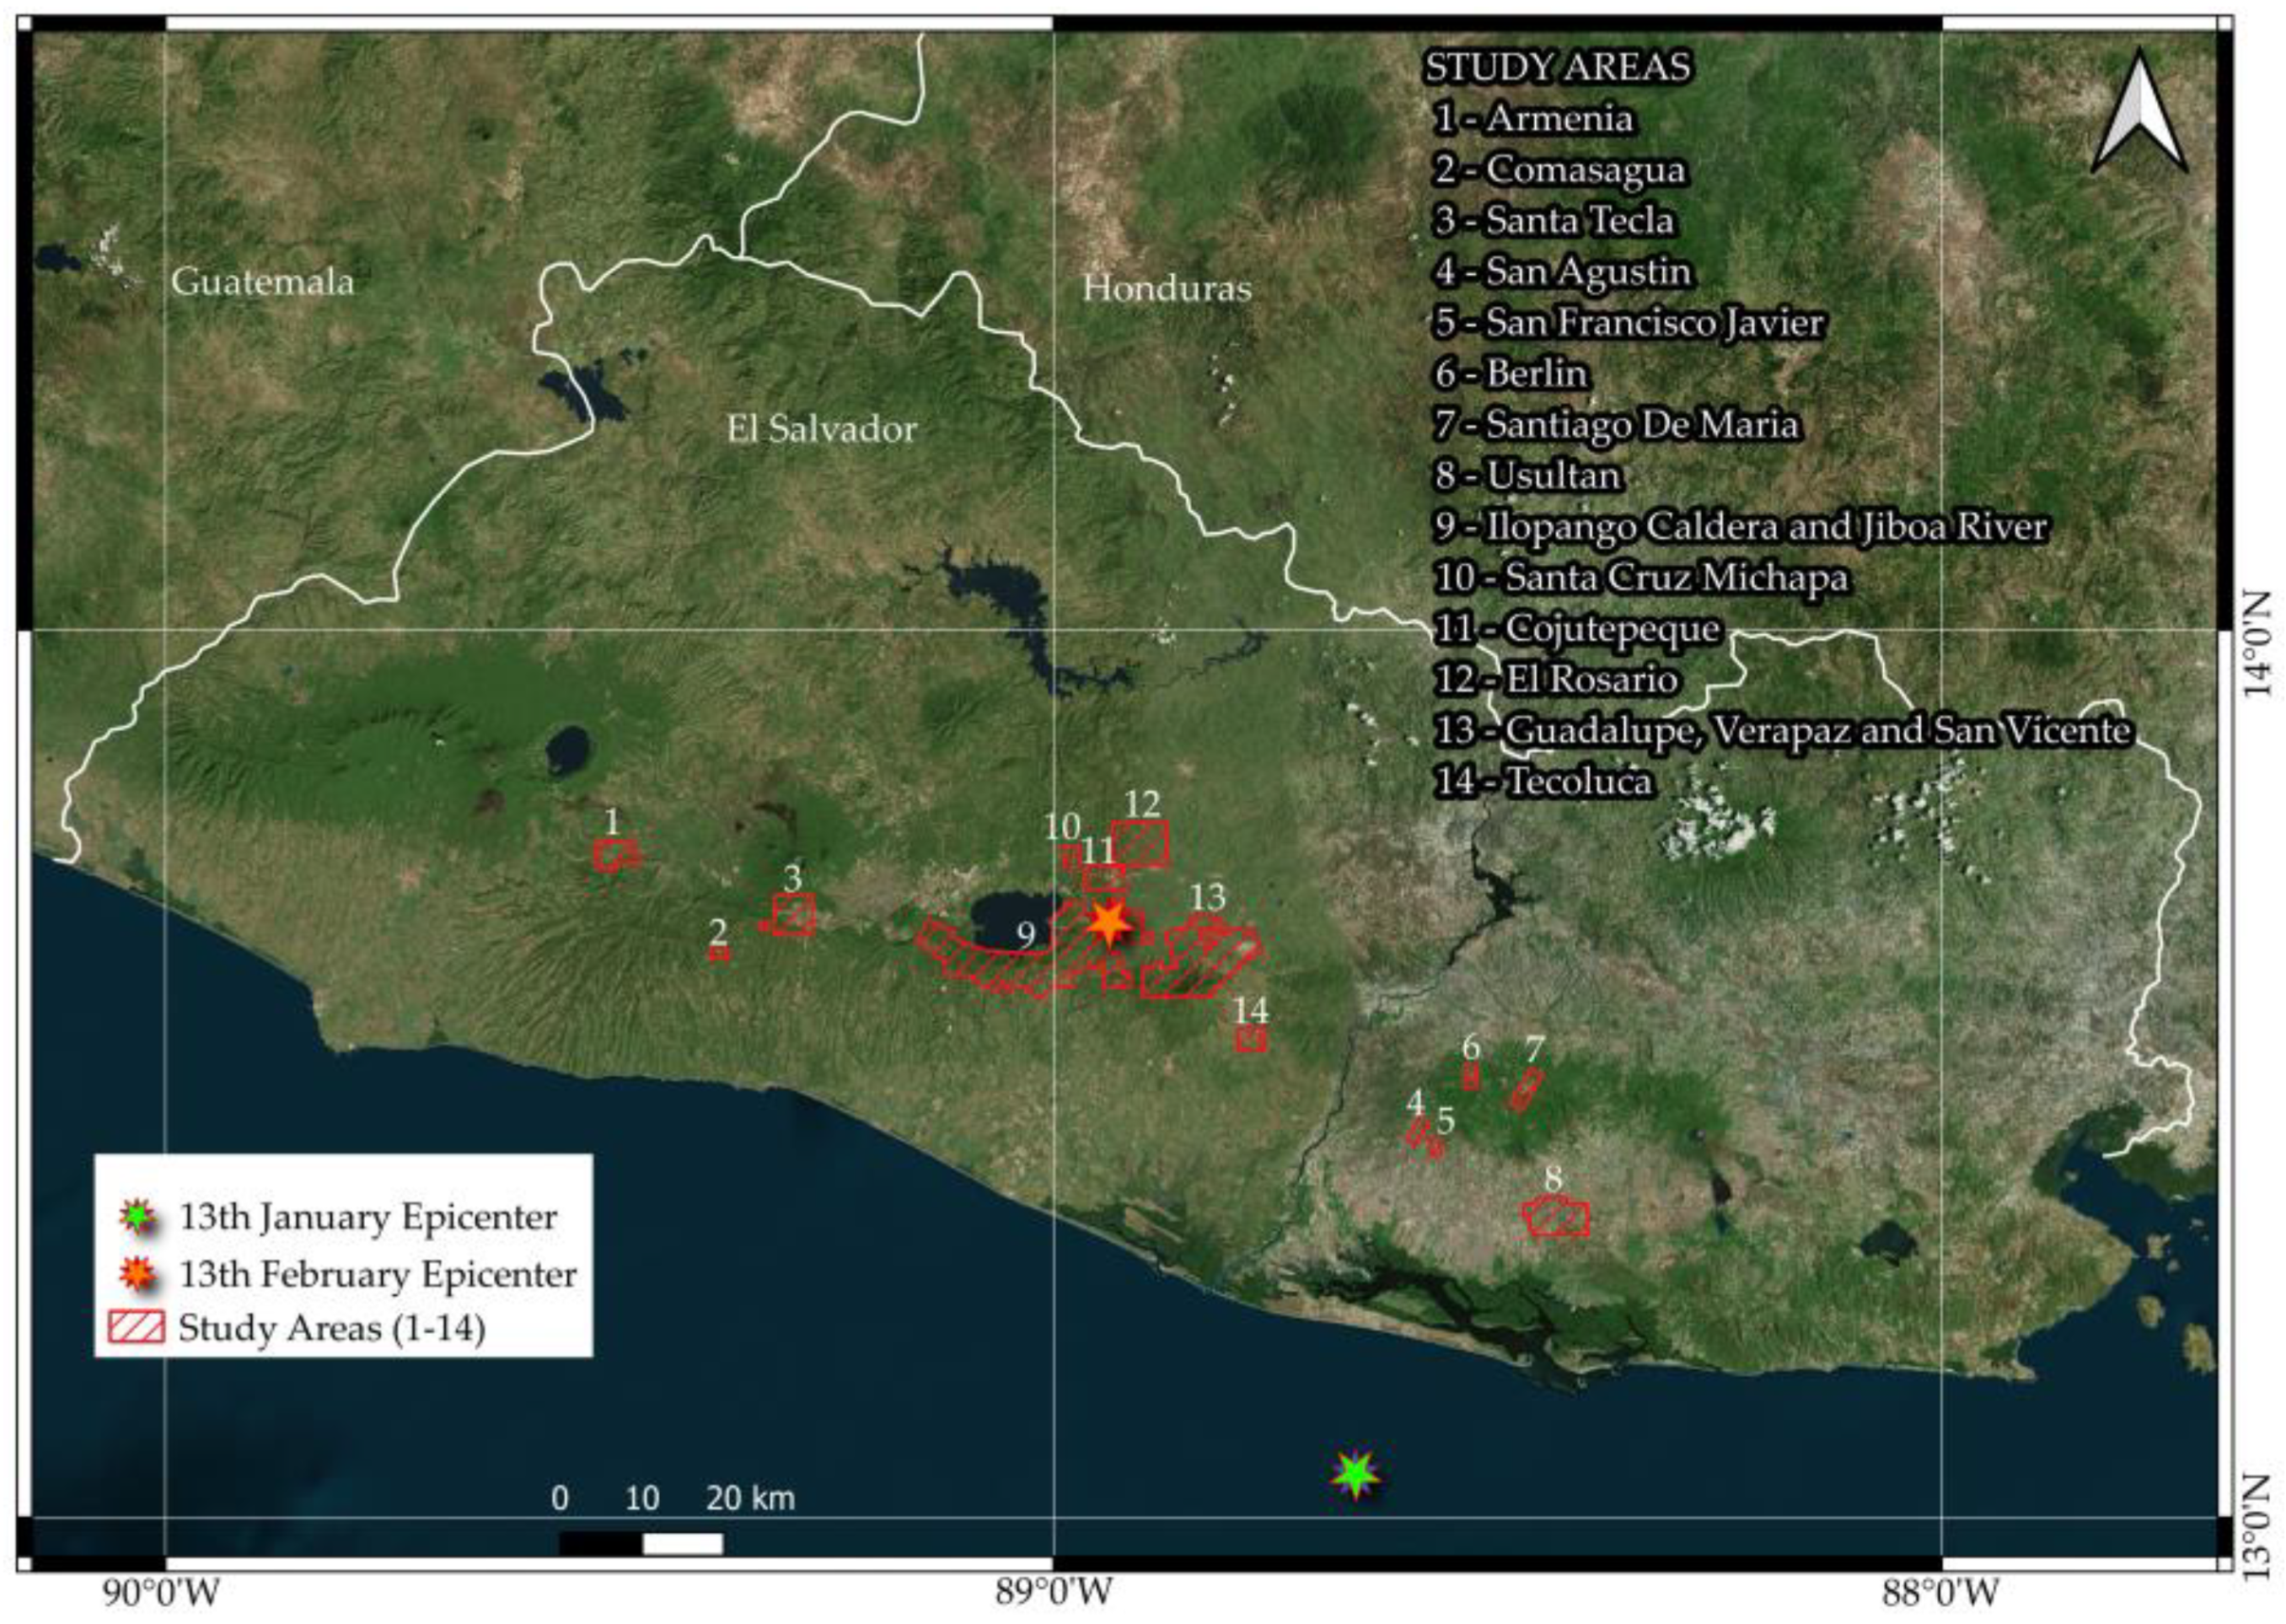
Task: Select study area 12 El Rosario polygon
Action: click(1140, 843)
